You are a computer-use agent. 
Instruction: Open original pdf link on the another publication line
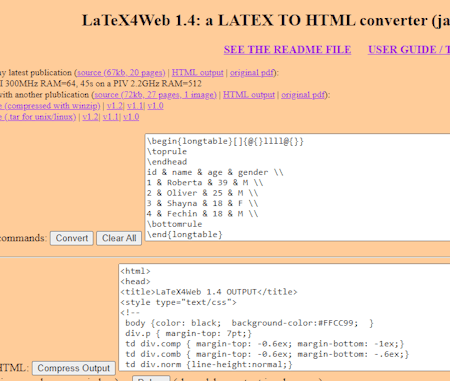(303, 95)
